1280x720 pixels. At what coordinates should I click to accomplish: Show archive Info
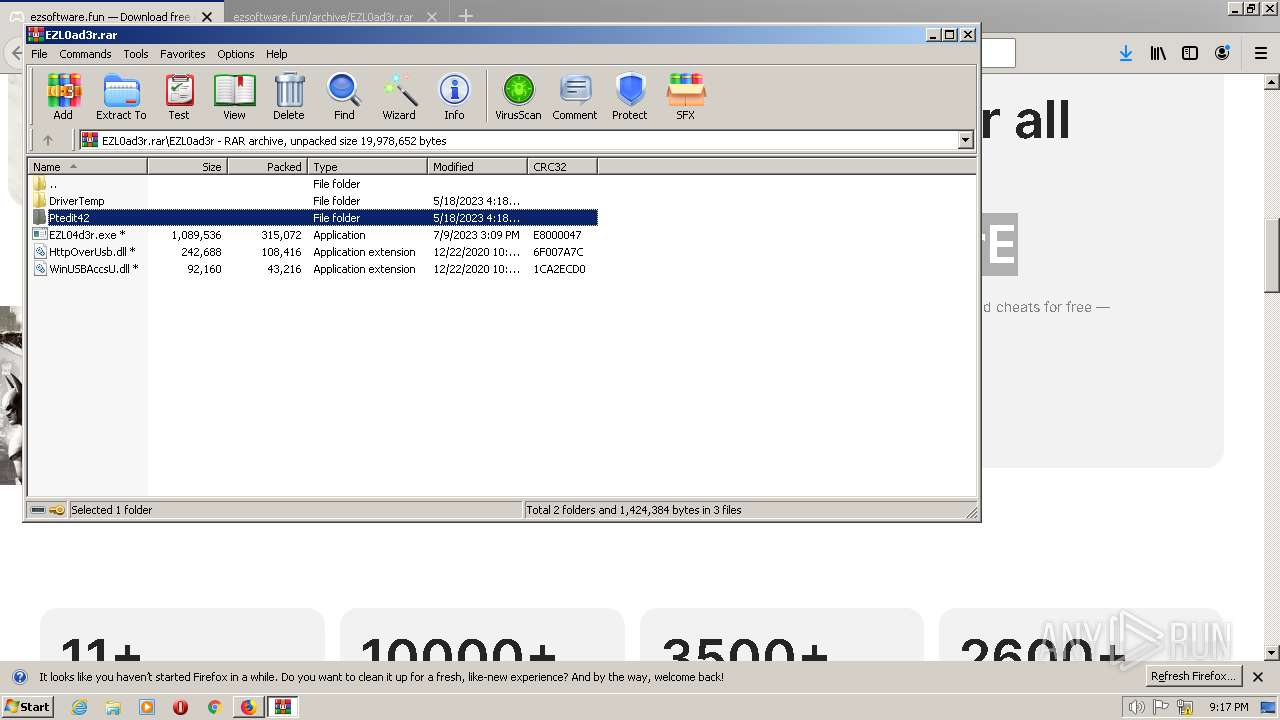click(x=454, y=97)
